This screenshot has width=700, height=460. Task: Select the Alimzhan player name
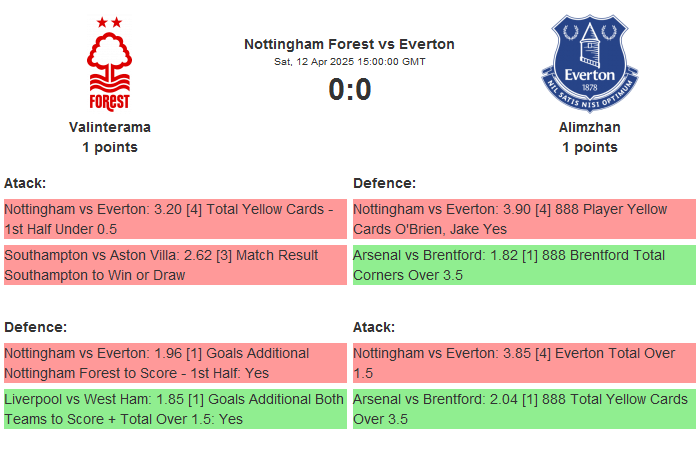click(590, 127)
